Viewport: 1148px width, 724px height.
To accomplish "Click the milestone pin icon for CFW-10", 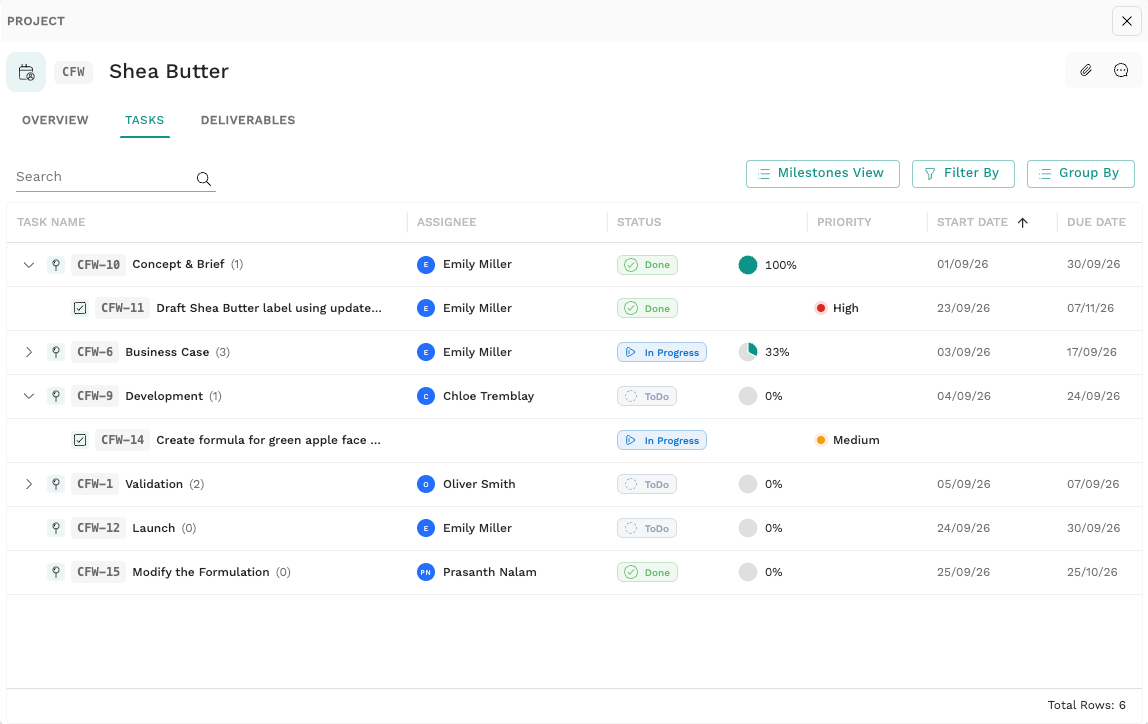I will point(56,264).
